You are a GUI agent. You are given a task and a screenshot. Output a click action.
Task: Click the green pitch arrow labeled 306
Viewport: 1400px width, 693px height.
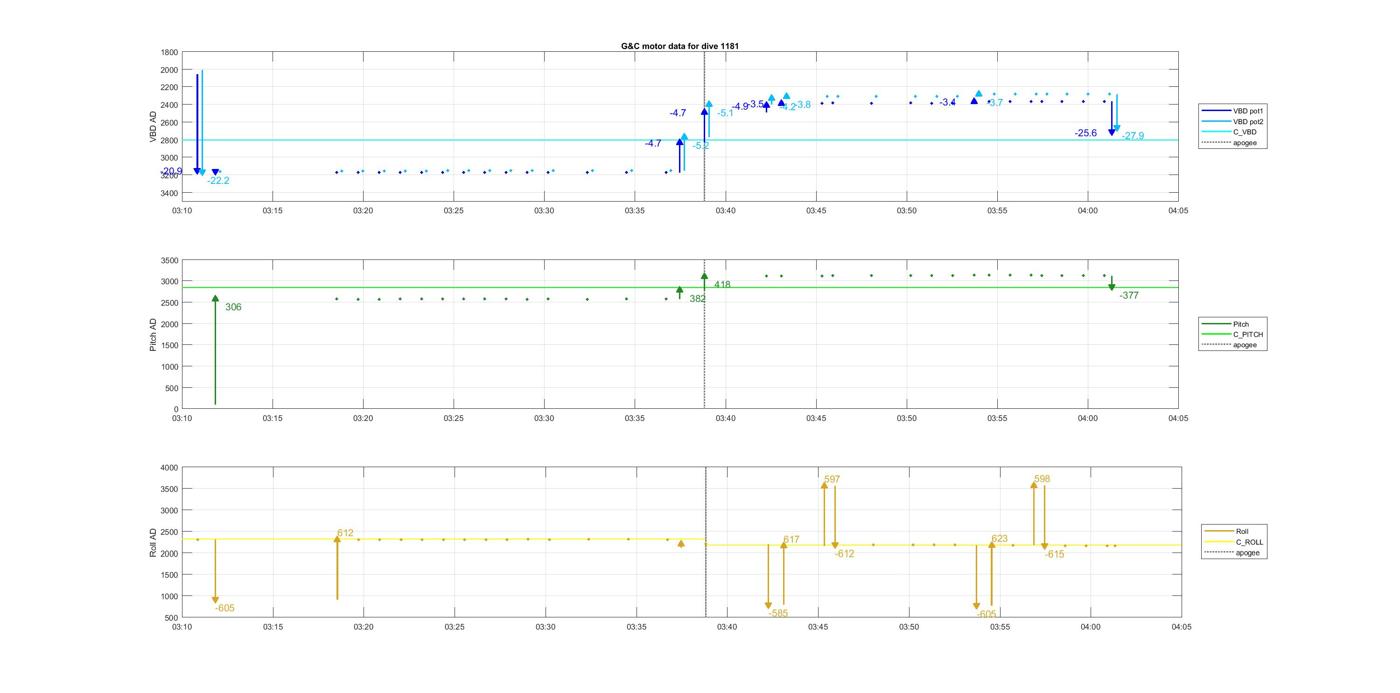coord(215,350)
